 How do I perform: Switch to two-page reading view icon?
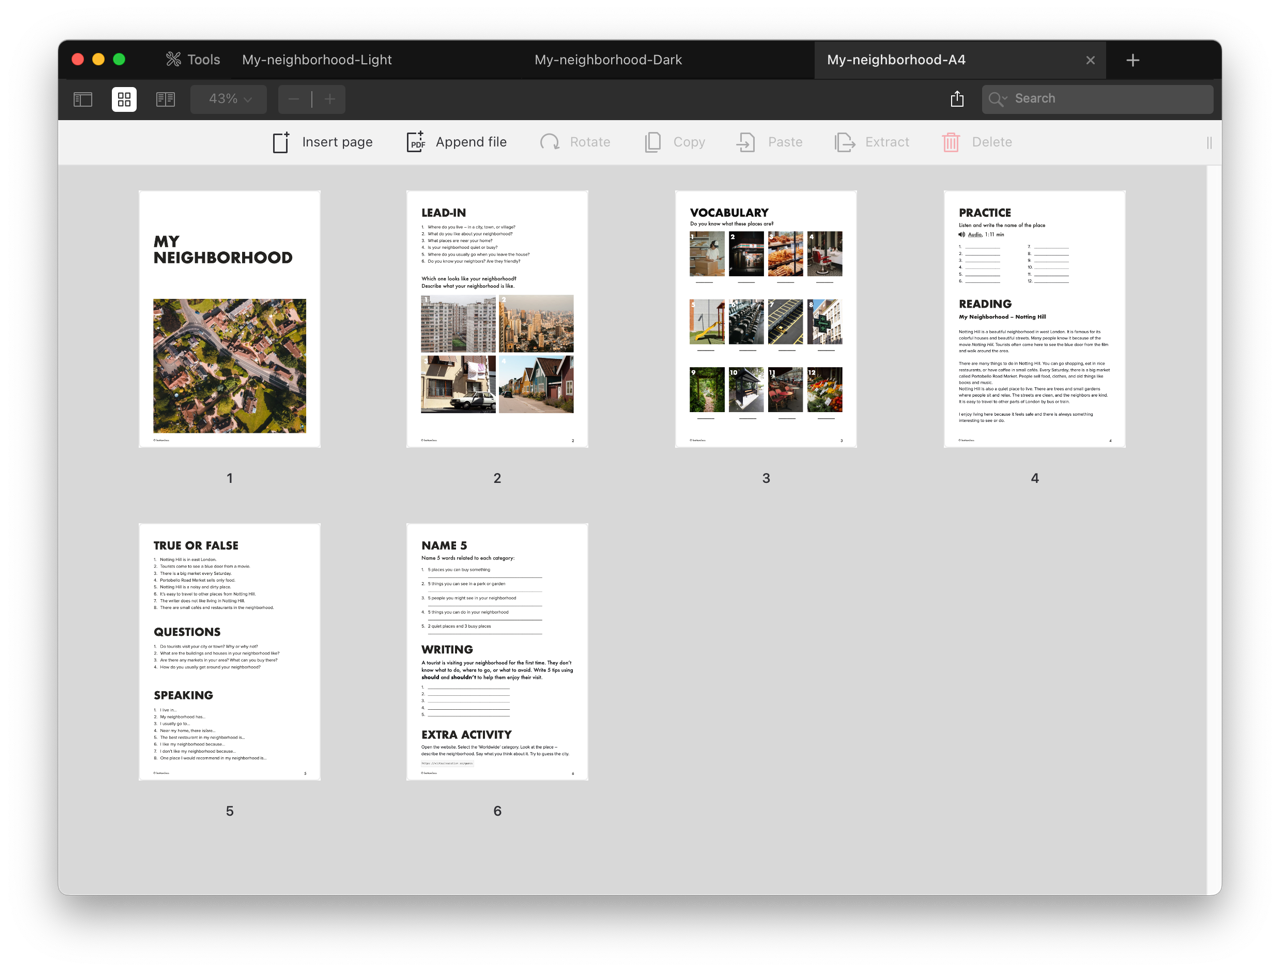point(165,99)
